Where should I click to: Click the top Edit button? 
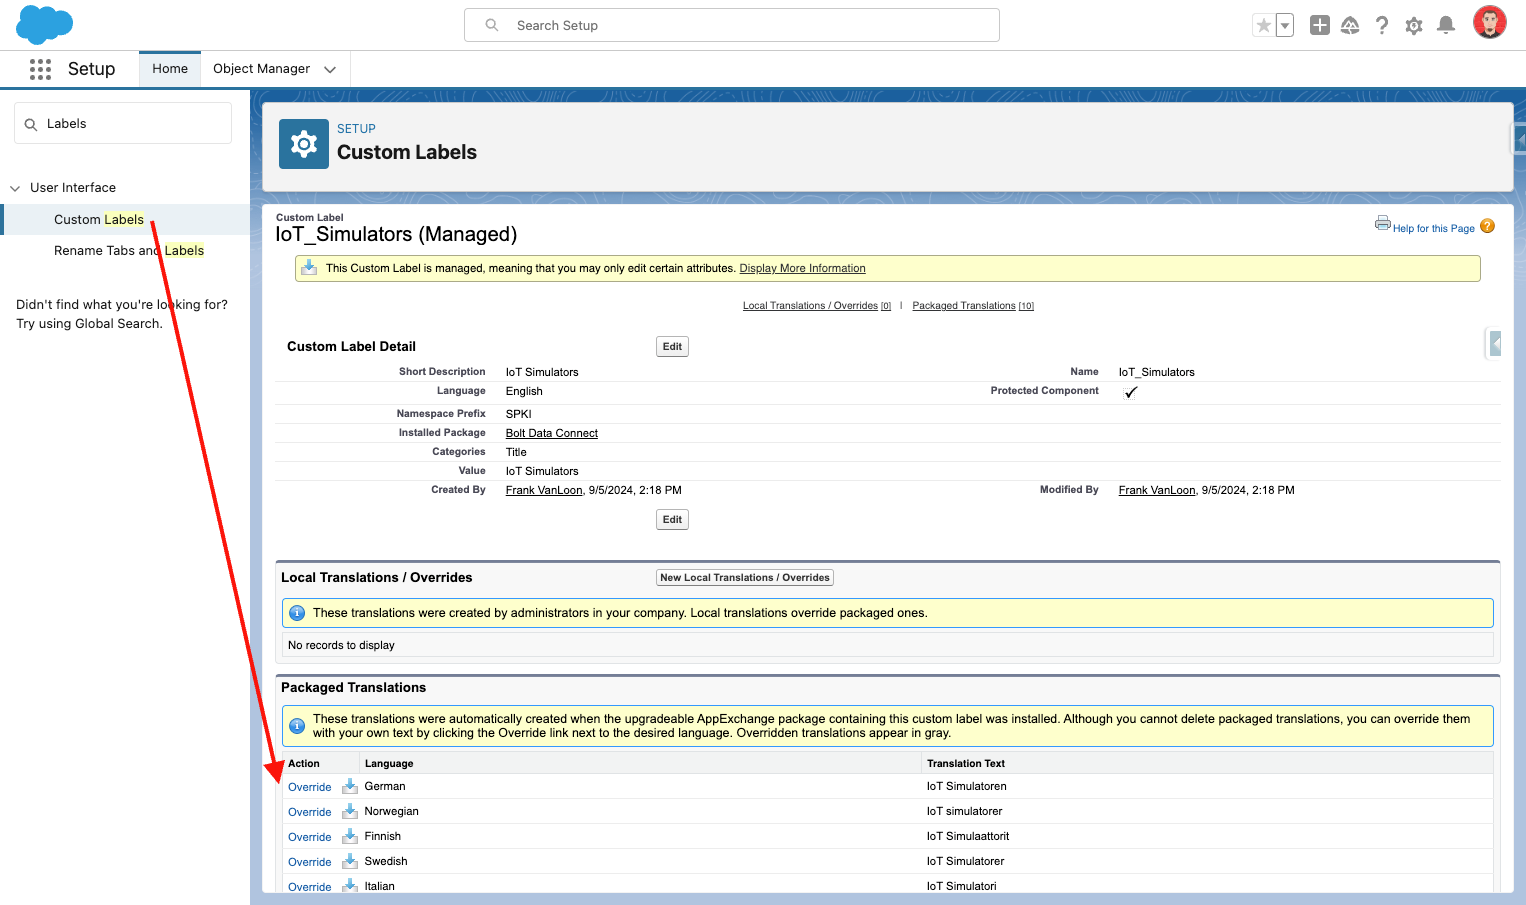[x=672, y=347]
